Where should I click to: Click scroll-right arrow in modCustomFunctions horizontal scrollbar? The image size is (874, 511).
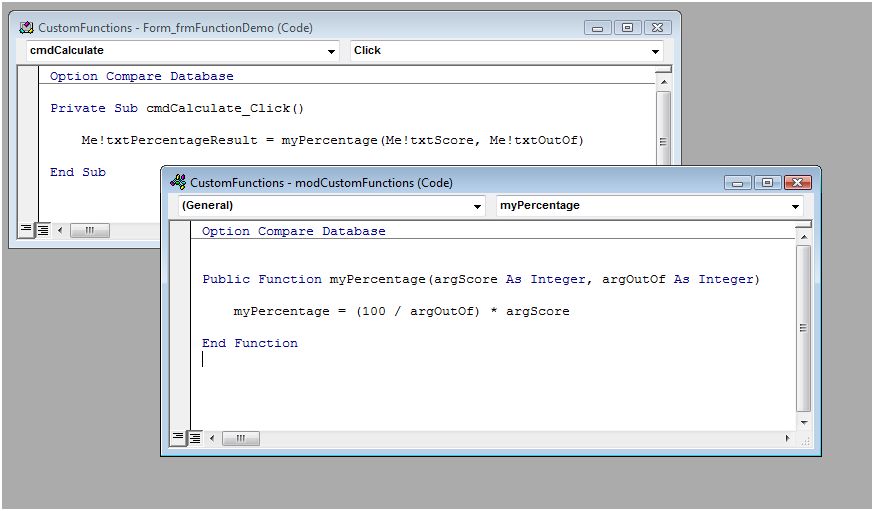(788, 439)
